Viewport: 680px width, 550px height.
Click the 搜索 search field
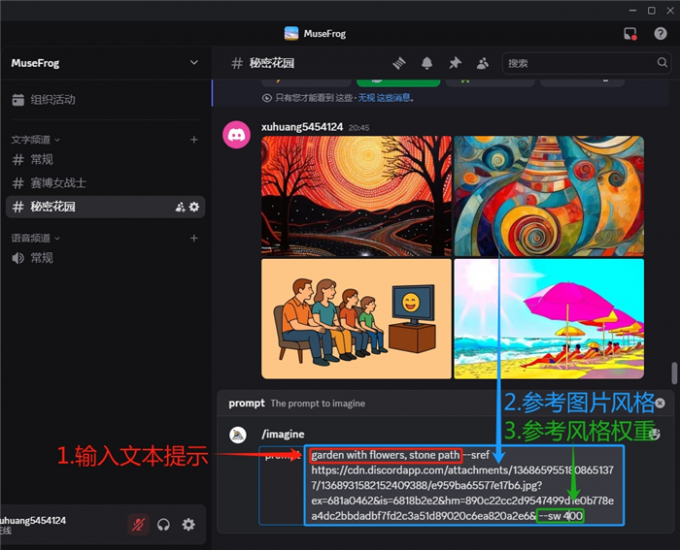point(586,63)
